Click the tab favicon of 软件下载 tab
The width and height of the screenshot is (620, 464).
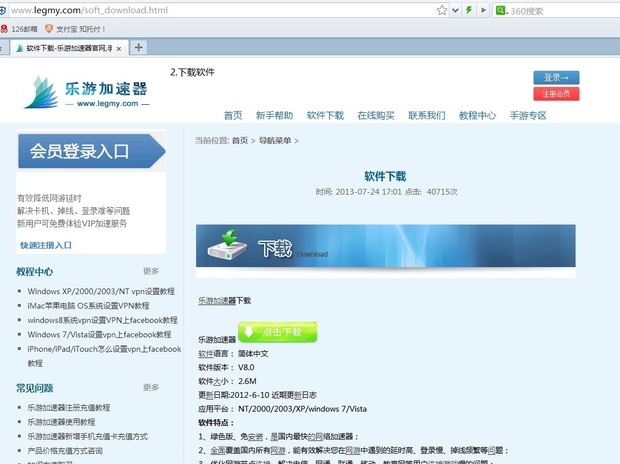click(x=19, y=48)
